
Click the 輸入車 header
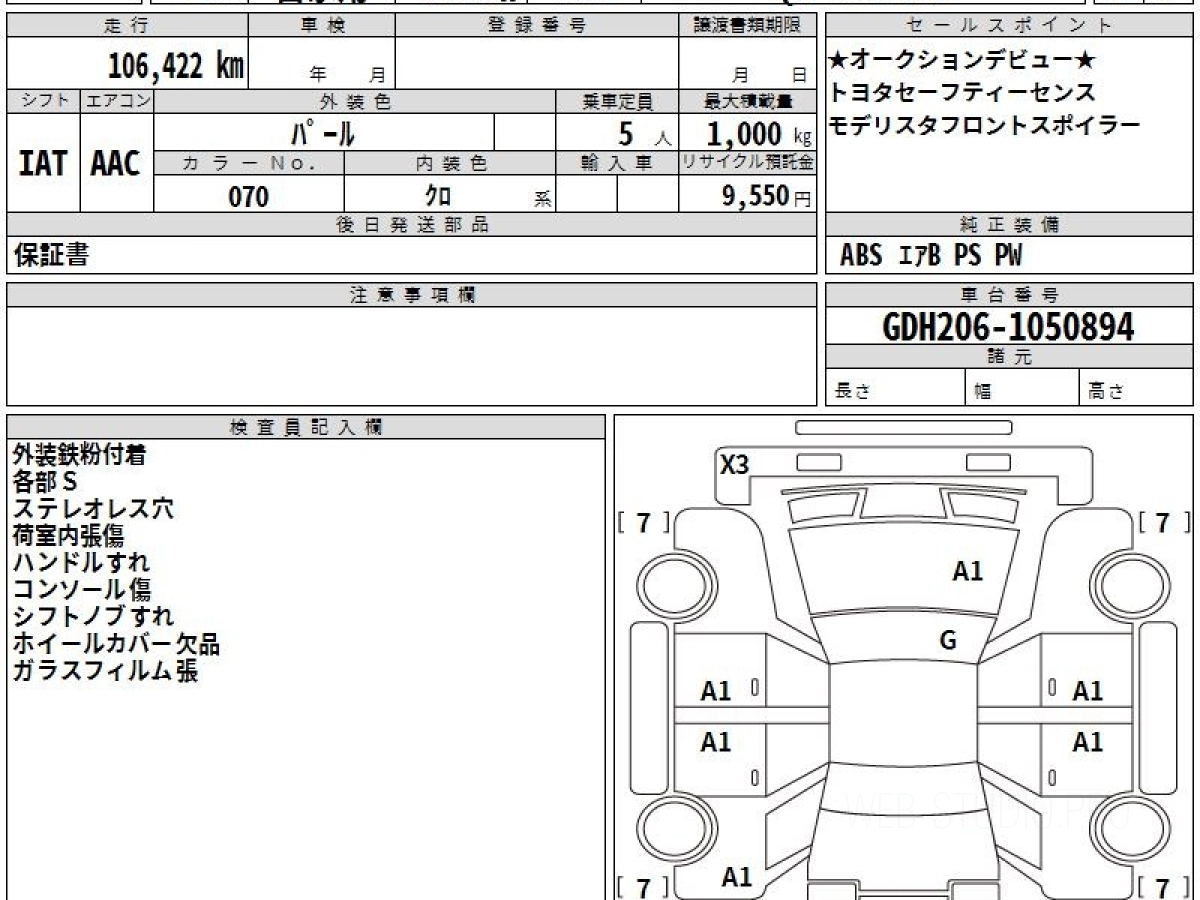[617, 163]
